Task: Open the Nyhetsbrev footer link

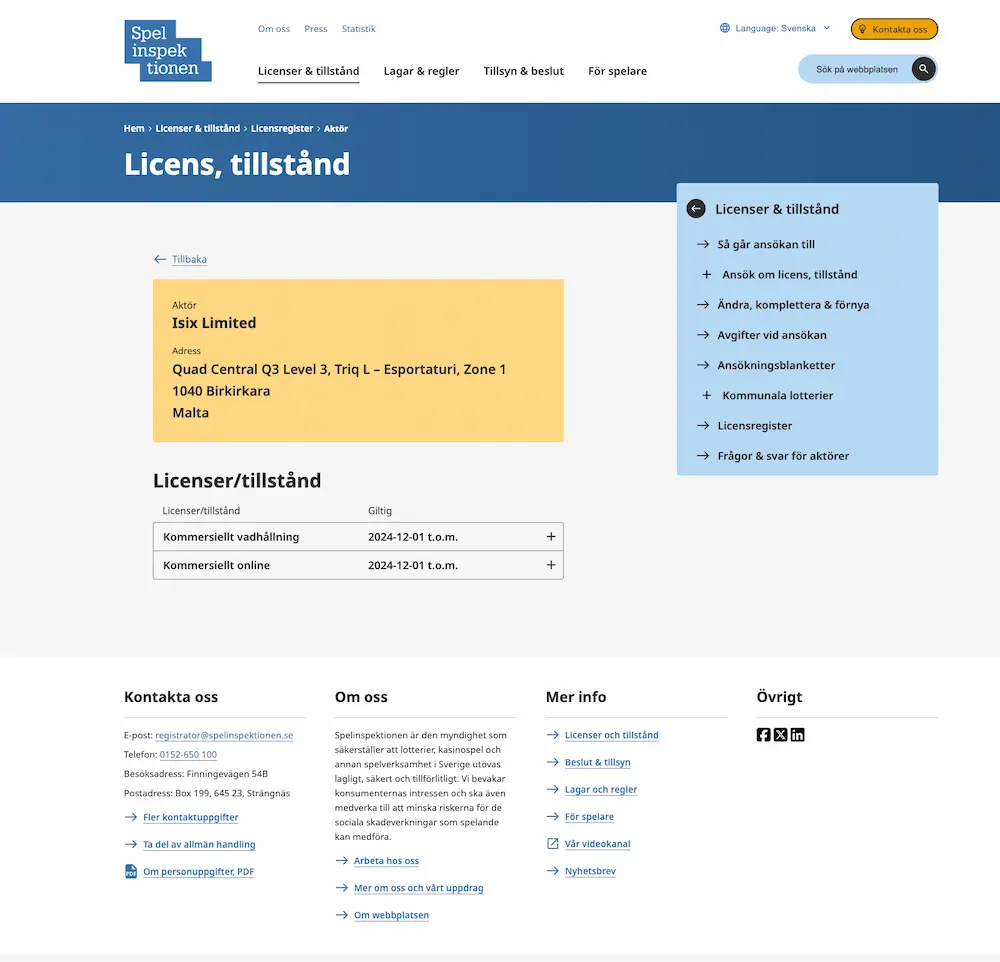Action: click(591, 871)
